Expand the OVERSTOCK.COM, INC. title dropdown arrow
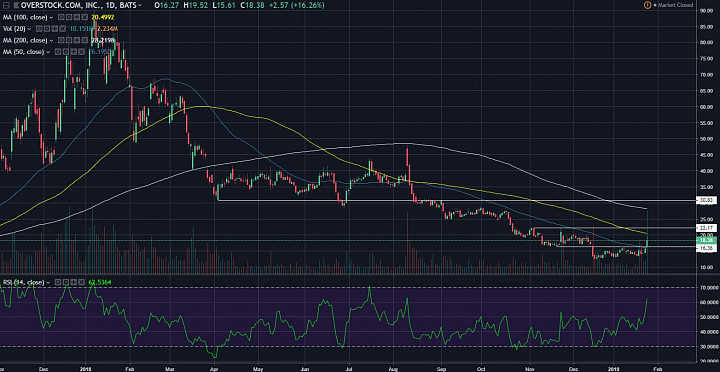Image resolution: width=720 pixels, height=372 pixels. click(140, 5)
